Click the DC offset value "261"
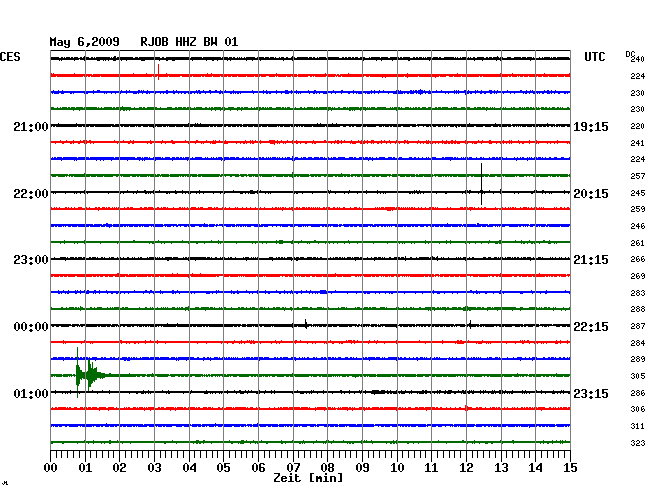 point(638,243)
